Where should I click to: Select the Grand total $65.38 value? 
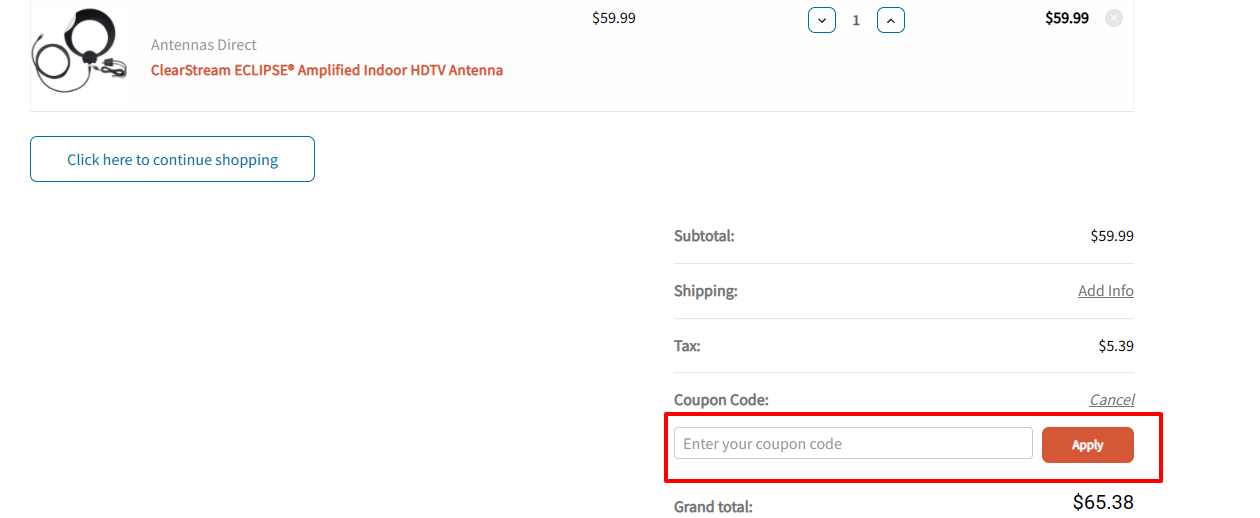[x=1103, y=502]
